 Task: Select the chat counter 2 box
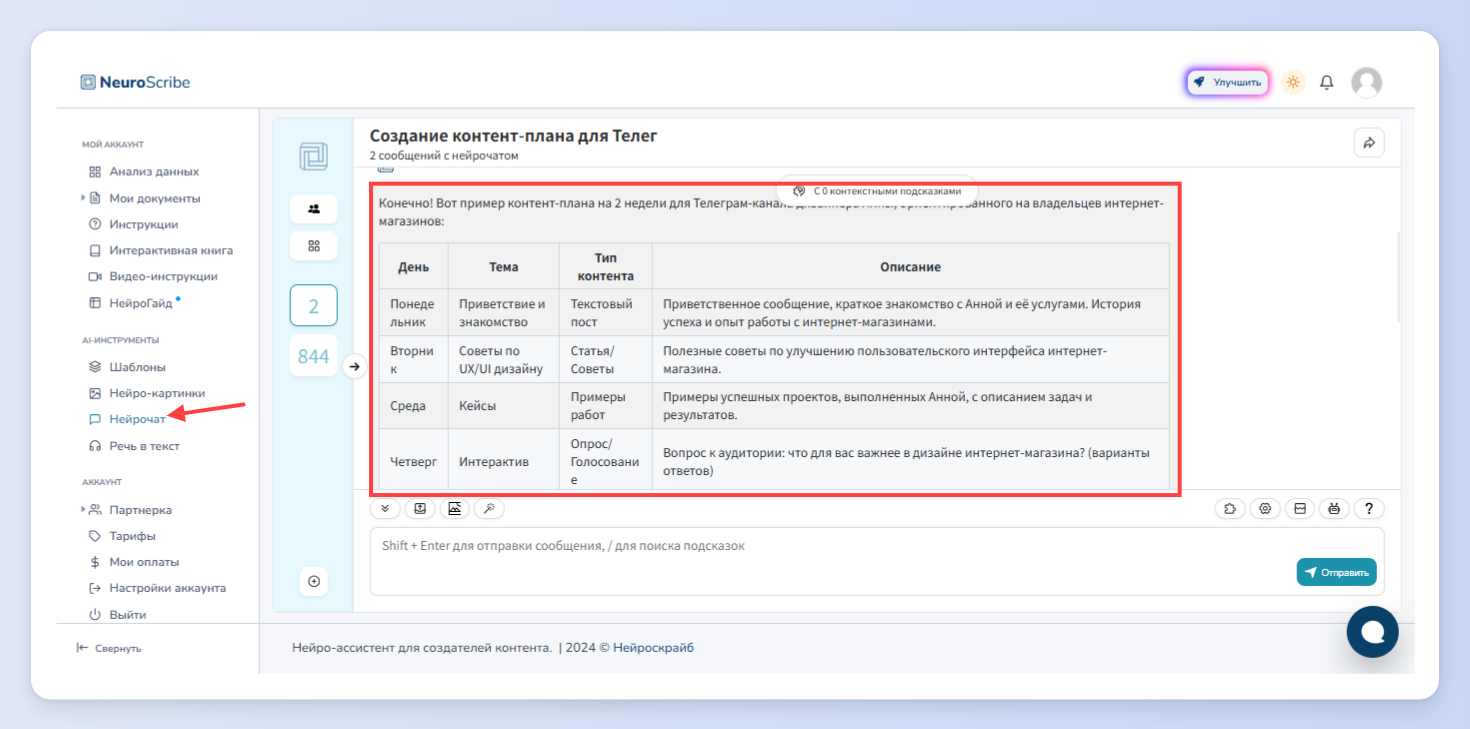pos(314,306)
